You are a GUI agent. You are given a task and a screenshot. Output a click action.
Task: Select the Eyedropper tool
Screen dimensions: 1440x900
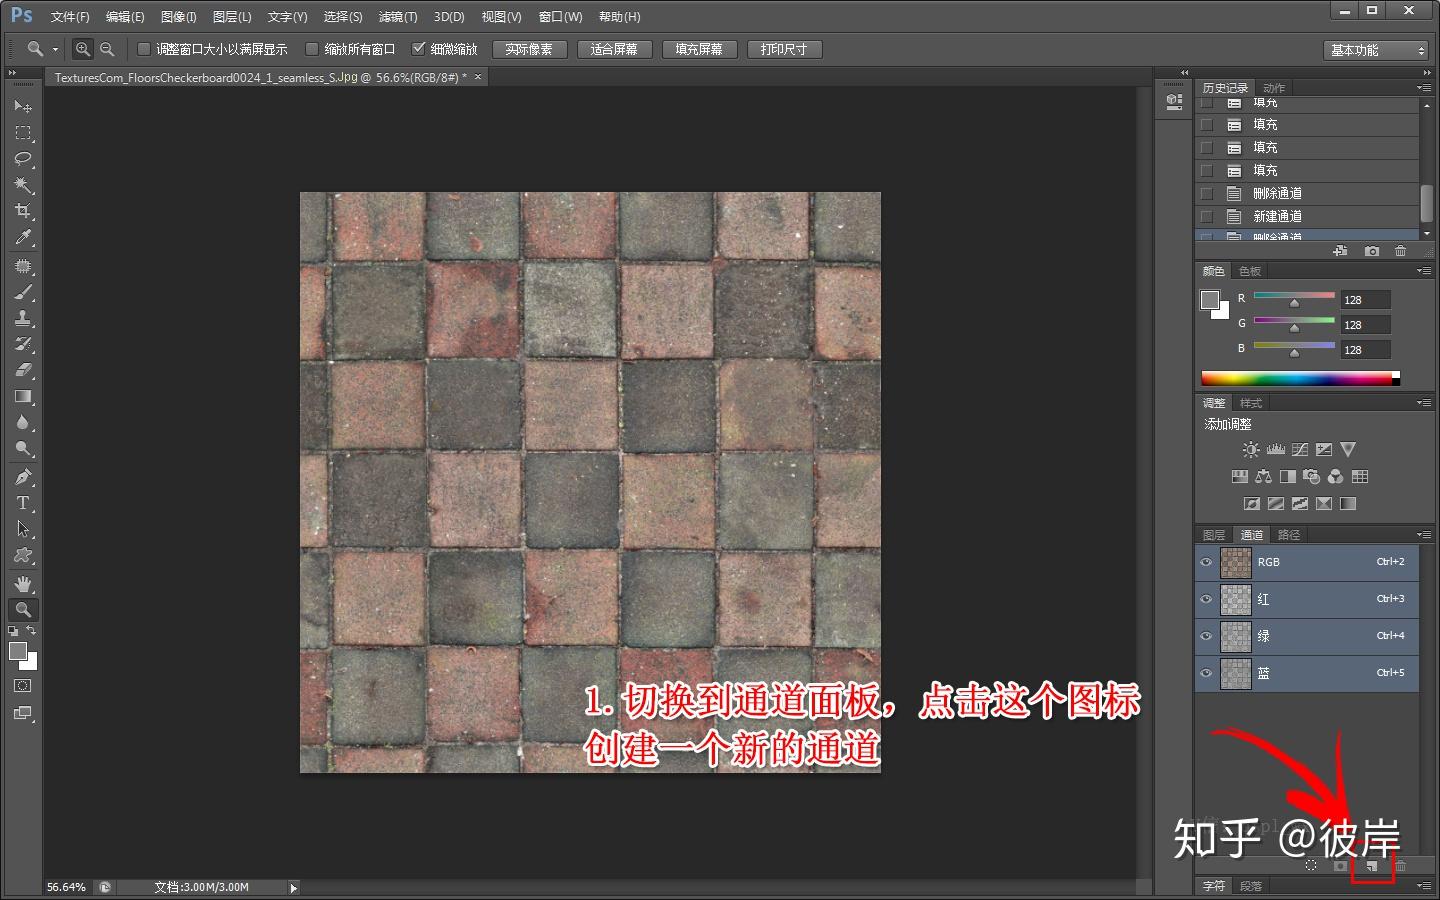click(x=23, y=237)
